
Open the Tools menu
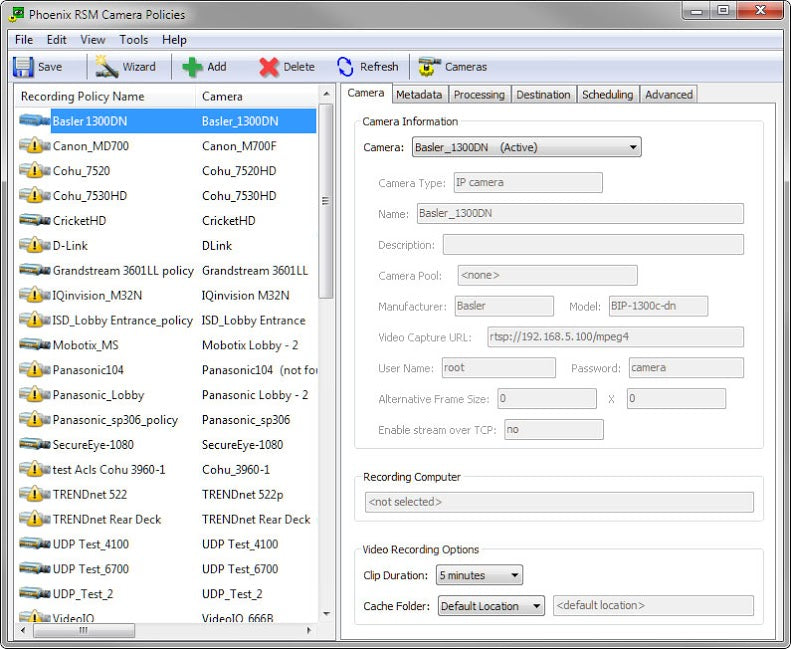click(134, 40)
